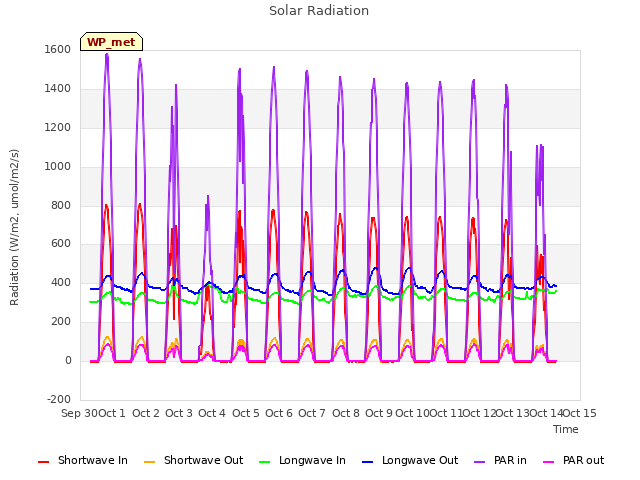Click the 800 y-axis tick label
Image resolution: width=640 pixels, height=480 pixels.
61,205
